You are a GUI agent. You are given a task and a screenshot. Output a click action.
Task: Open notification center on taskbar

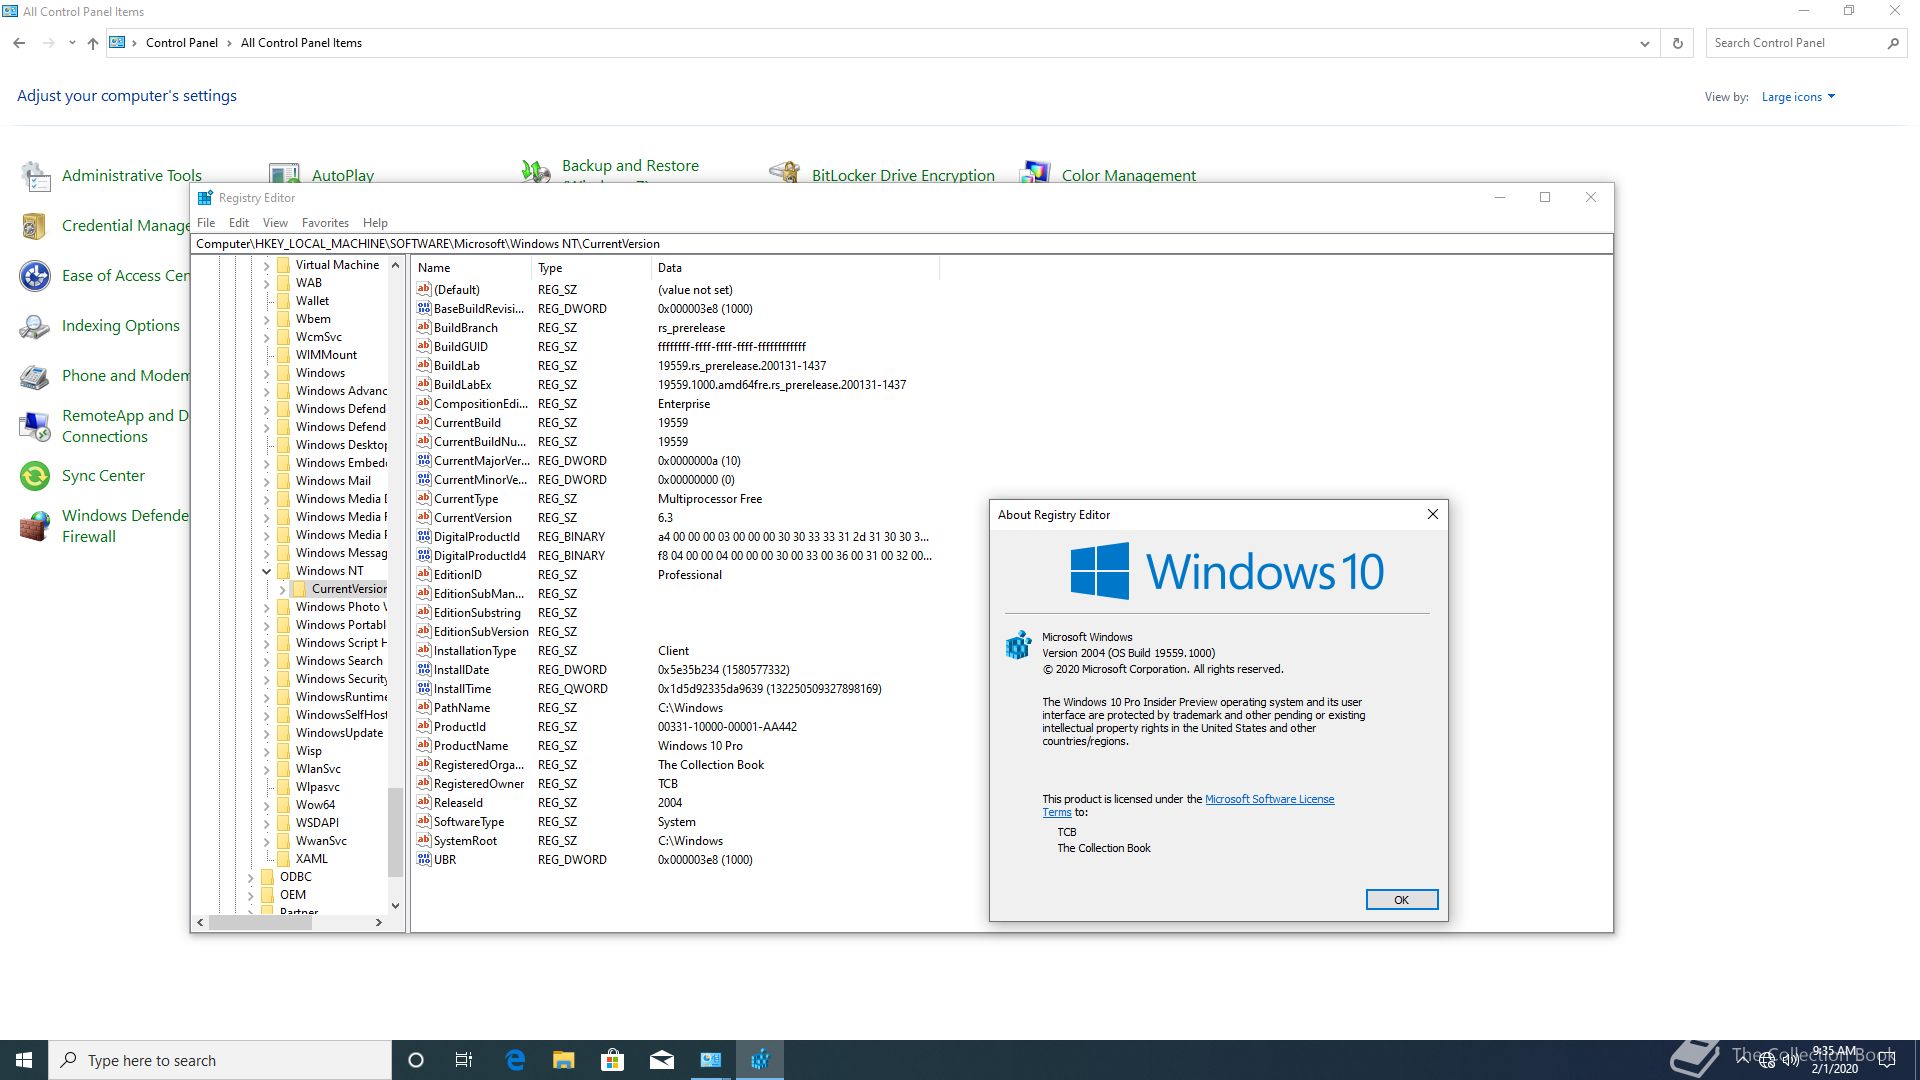pyautogui.click(x=1887, y=1060)
